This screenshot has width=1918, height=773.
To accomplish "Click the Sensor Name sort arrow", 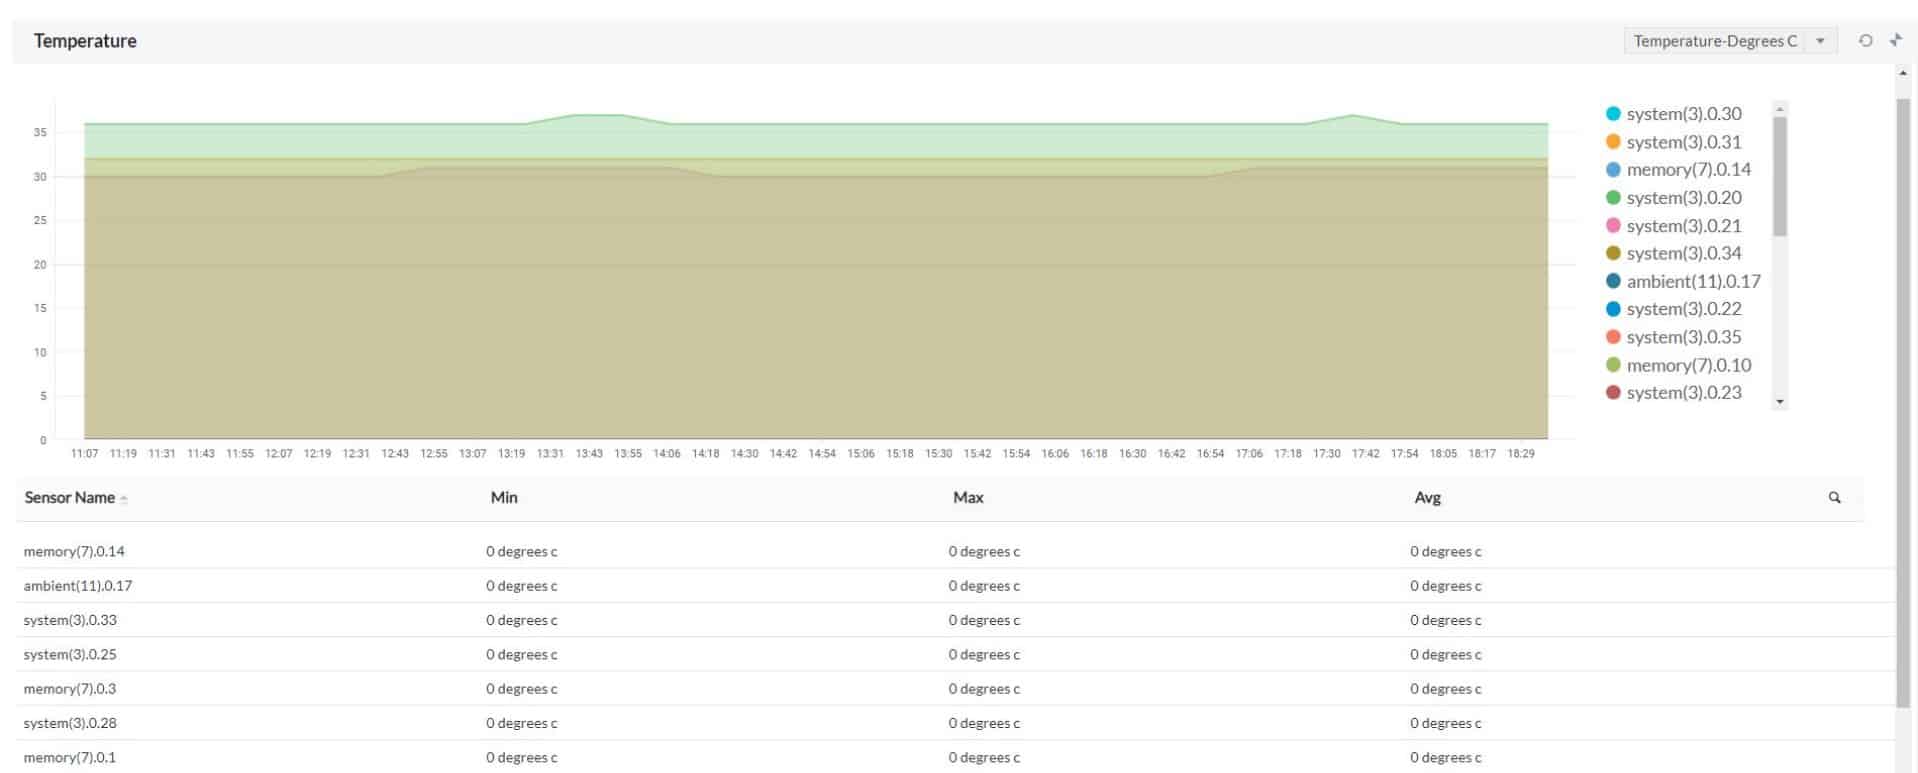I will pyautogui.click(x=124, y=499).
